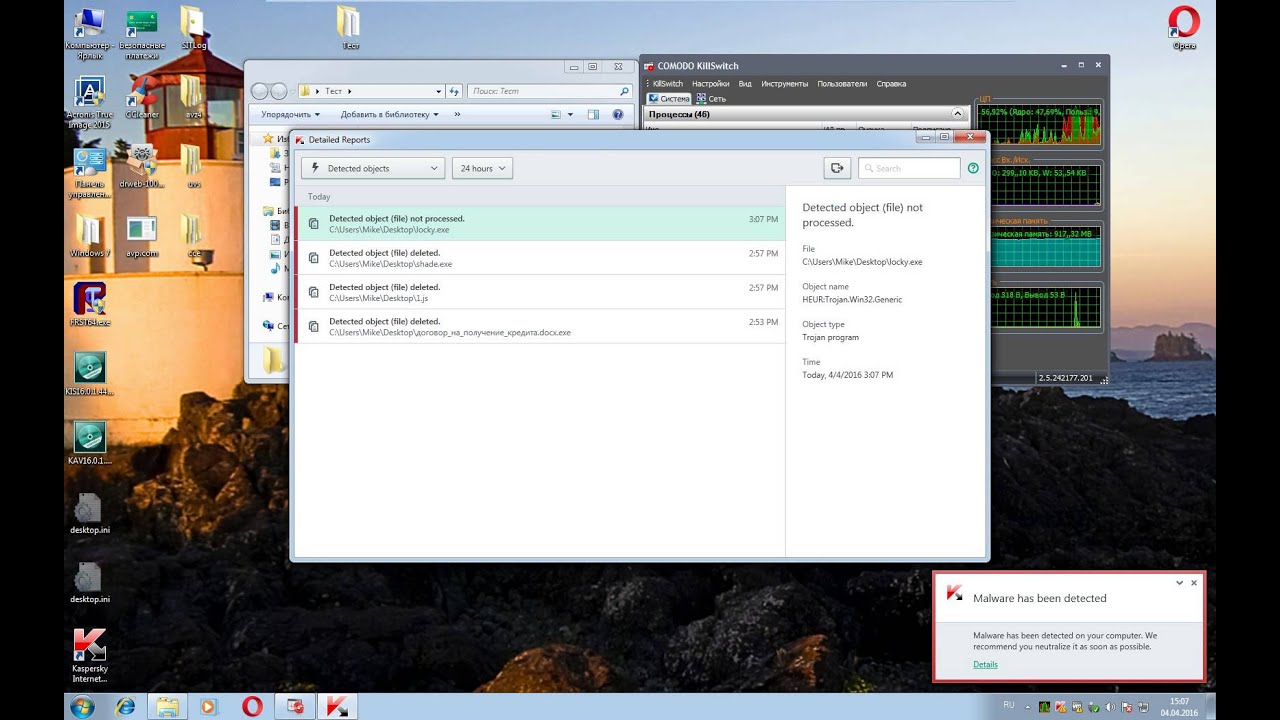Open Windows Media Player from the taskbar
Image resolution: width=1280 pixels, height=720 pixels.
[209, 706]
